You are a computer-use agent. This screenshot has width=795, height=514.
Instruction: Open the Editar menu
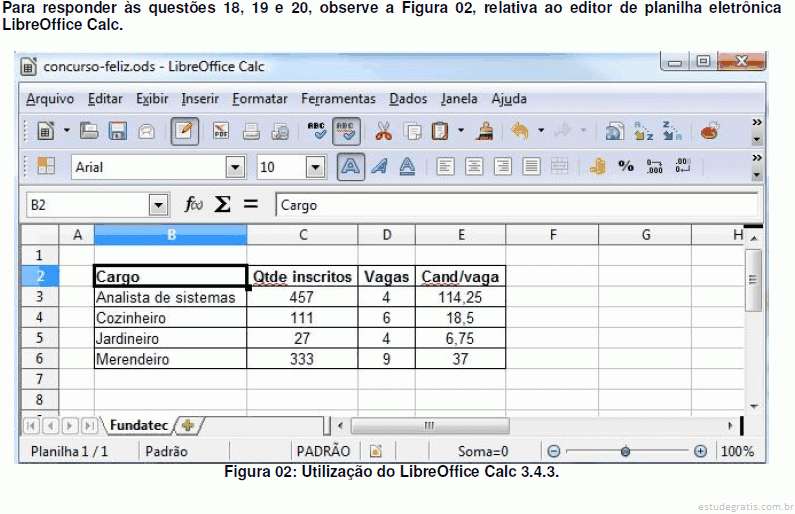coord(105,98)
